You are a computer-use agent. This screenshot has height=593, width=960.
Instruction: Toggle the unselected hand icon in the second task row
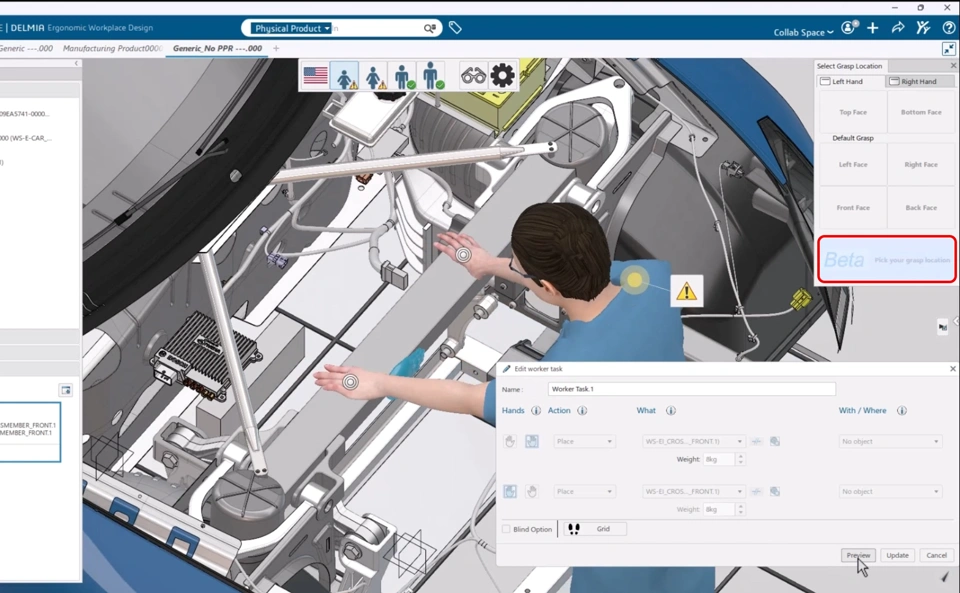coord(532,491)
